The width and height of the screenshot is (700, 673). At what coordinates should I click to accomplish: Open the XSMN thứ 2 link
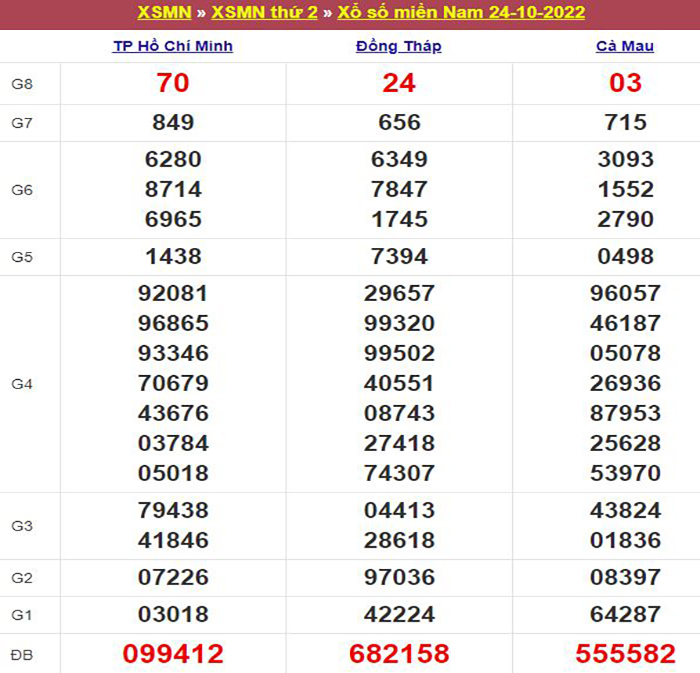264,12
